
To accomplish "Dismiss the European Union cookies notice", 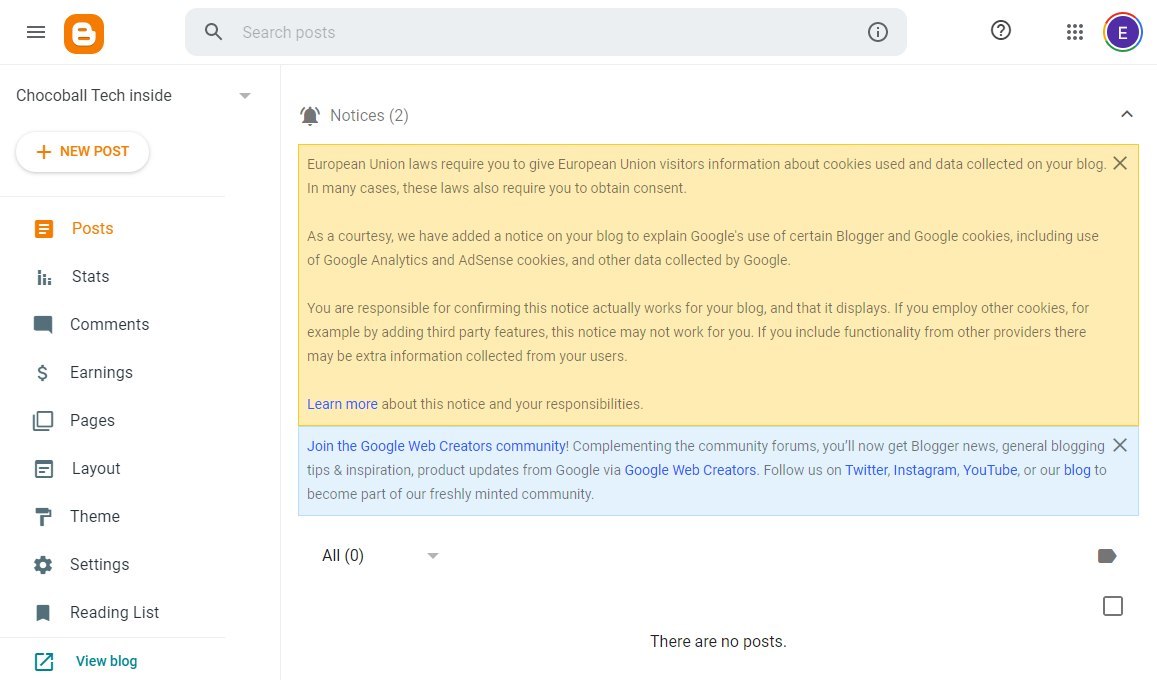I will click(1119, 163).
